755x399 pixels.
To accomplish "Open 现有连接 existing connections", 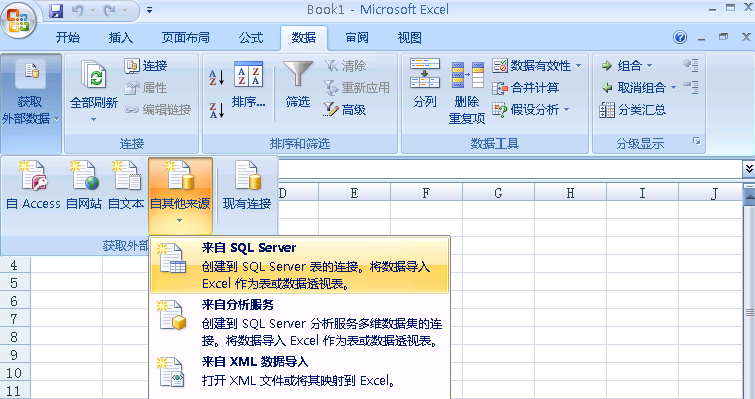I will (x=247, y=186).
